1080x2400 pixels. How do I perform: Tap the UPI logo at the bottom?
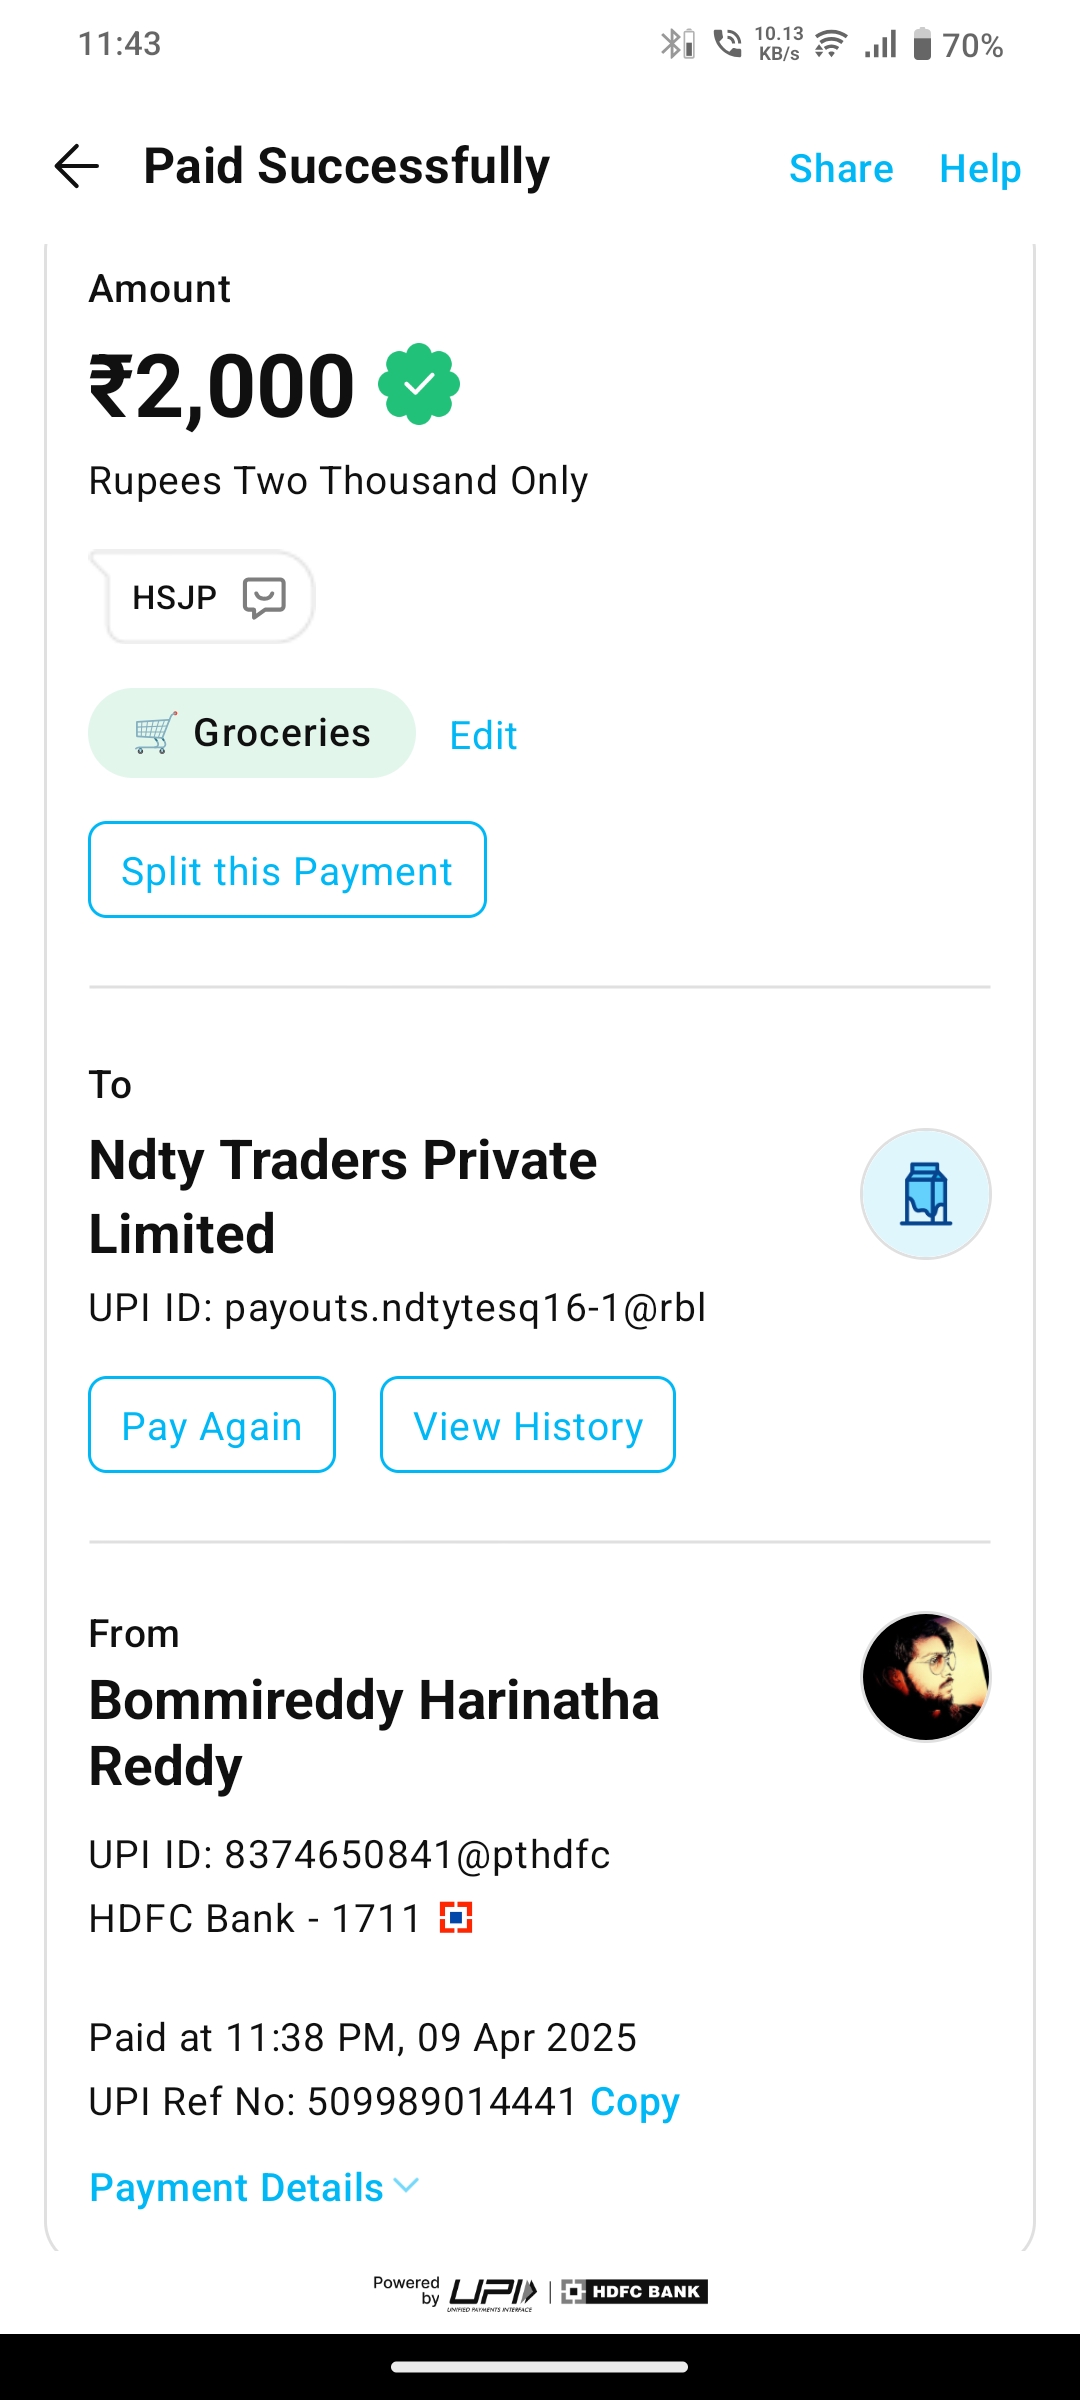492,2292
